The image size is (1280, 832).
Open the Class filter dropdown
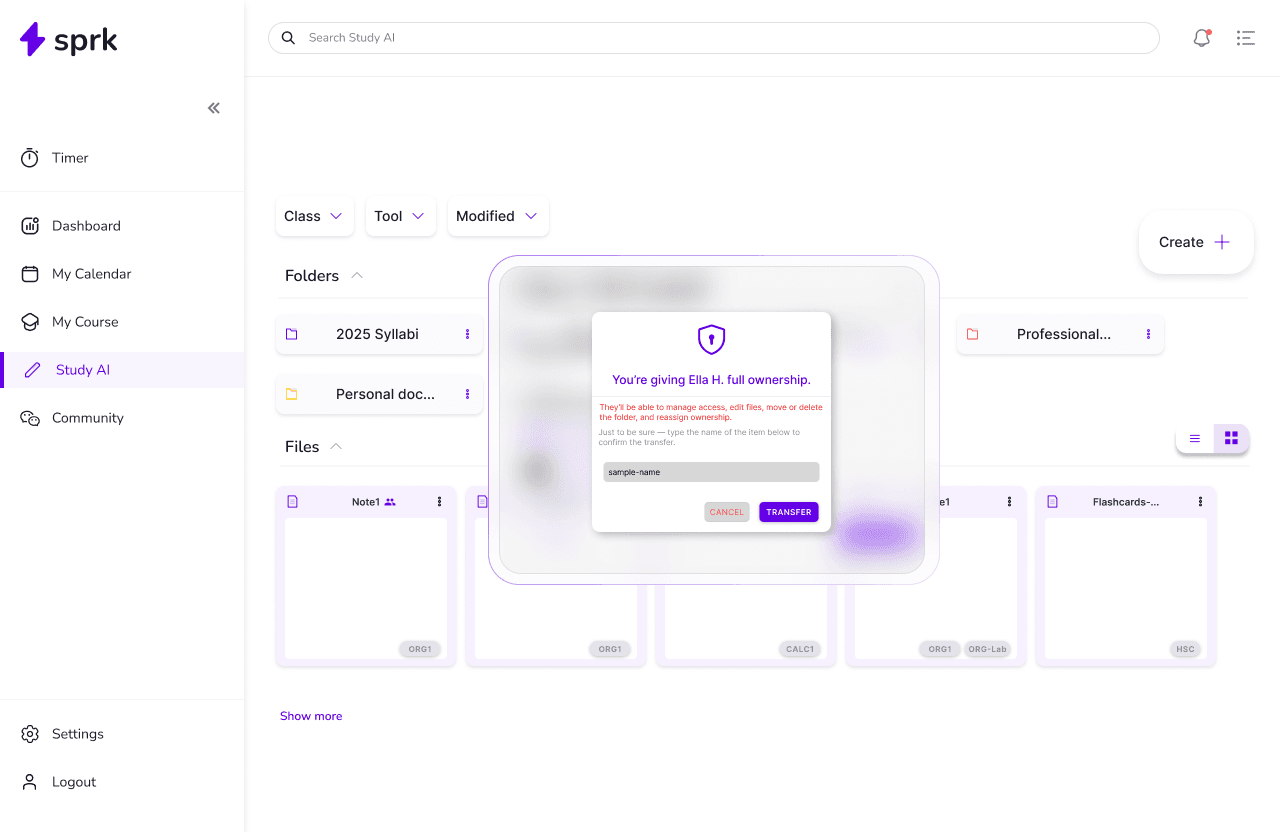point(314,216)
